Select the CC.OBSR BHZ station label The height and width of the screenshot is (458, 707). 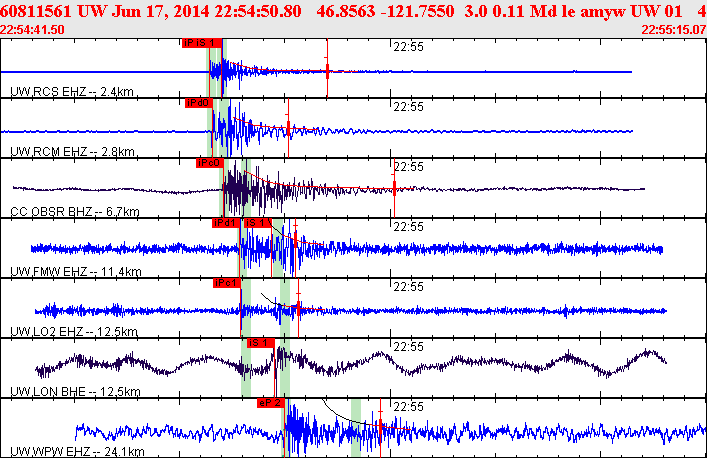click(x=73, y=212)
